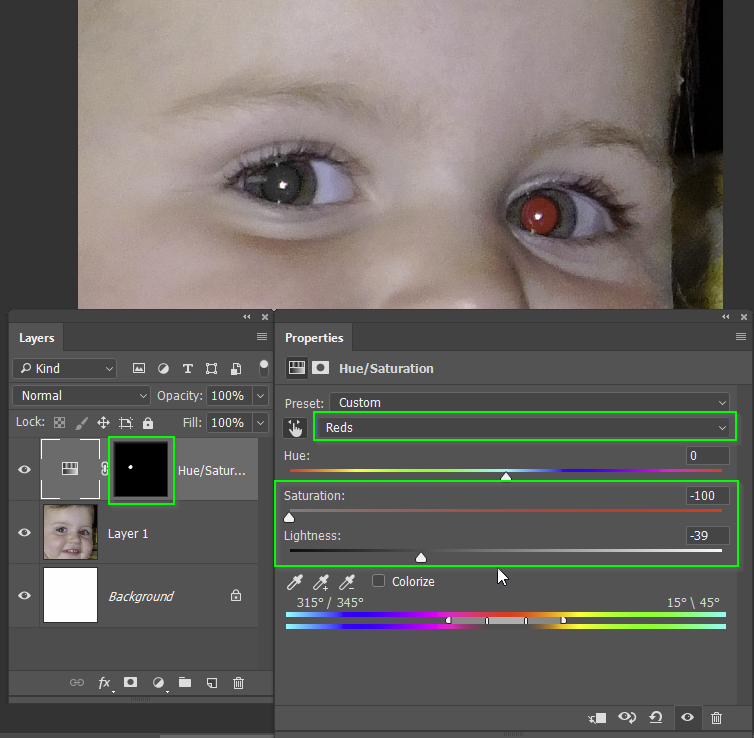Viewport: 754px width, 738px height.
Task: Hide the Layer 1 layer
Action: 25,533
